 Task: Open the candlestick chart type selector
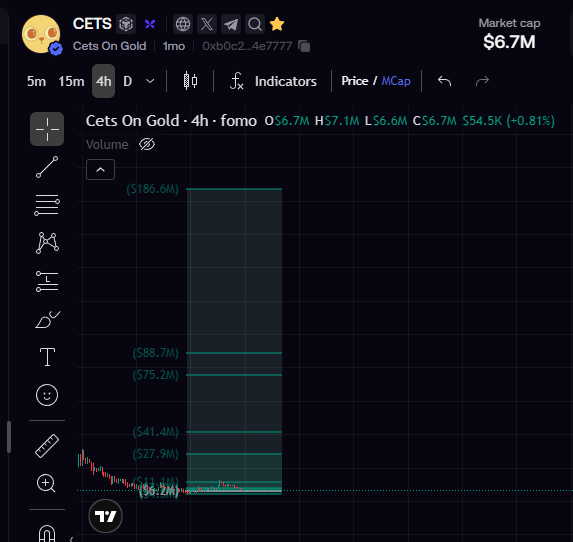[x=190, y=81]
